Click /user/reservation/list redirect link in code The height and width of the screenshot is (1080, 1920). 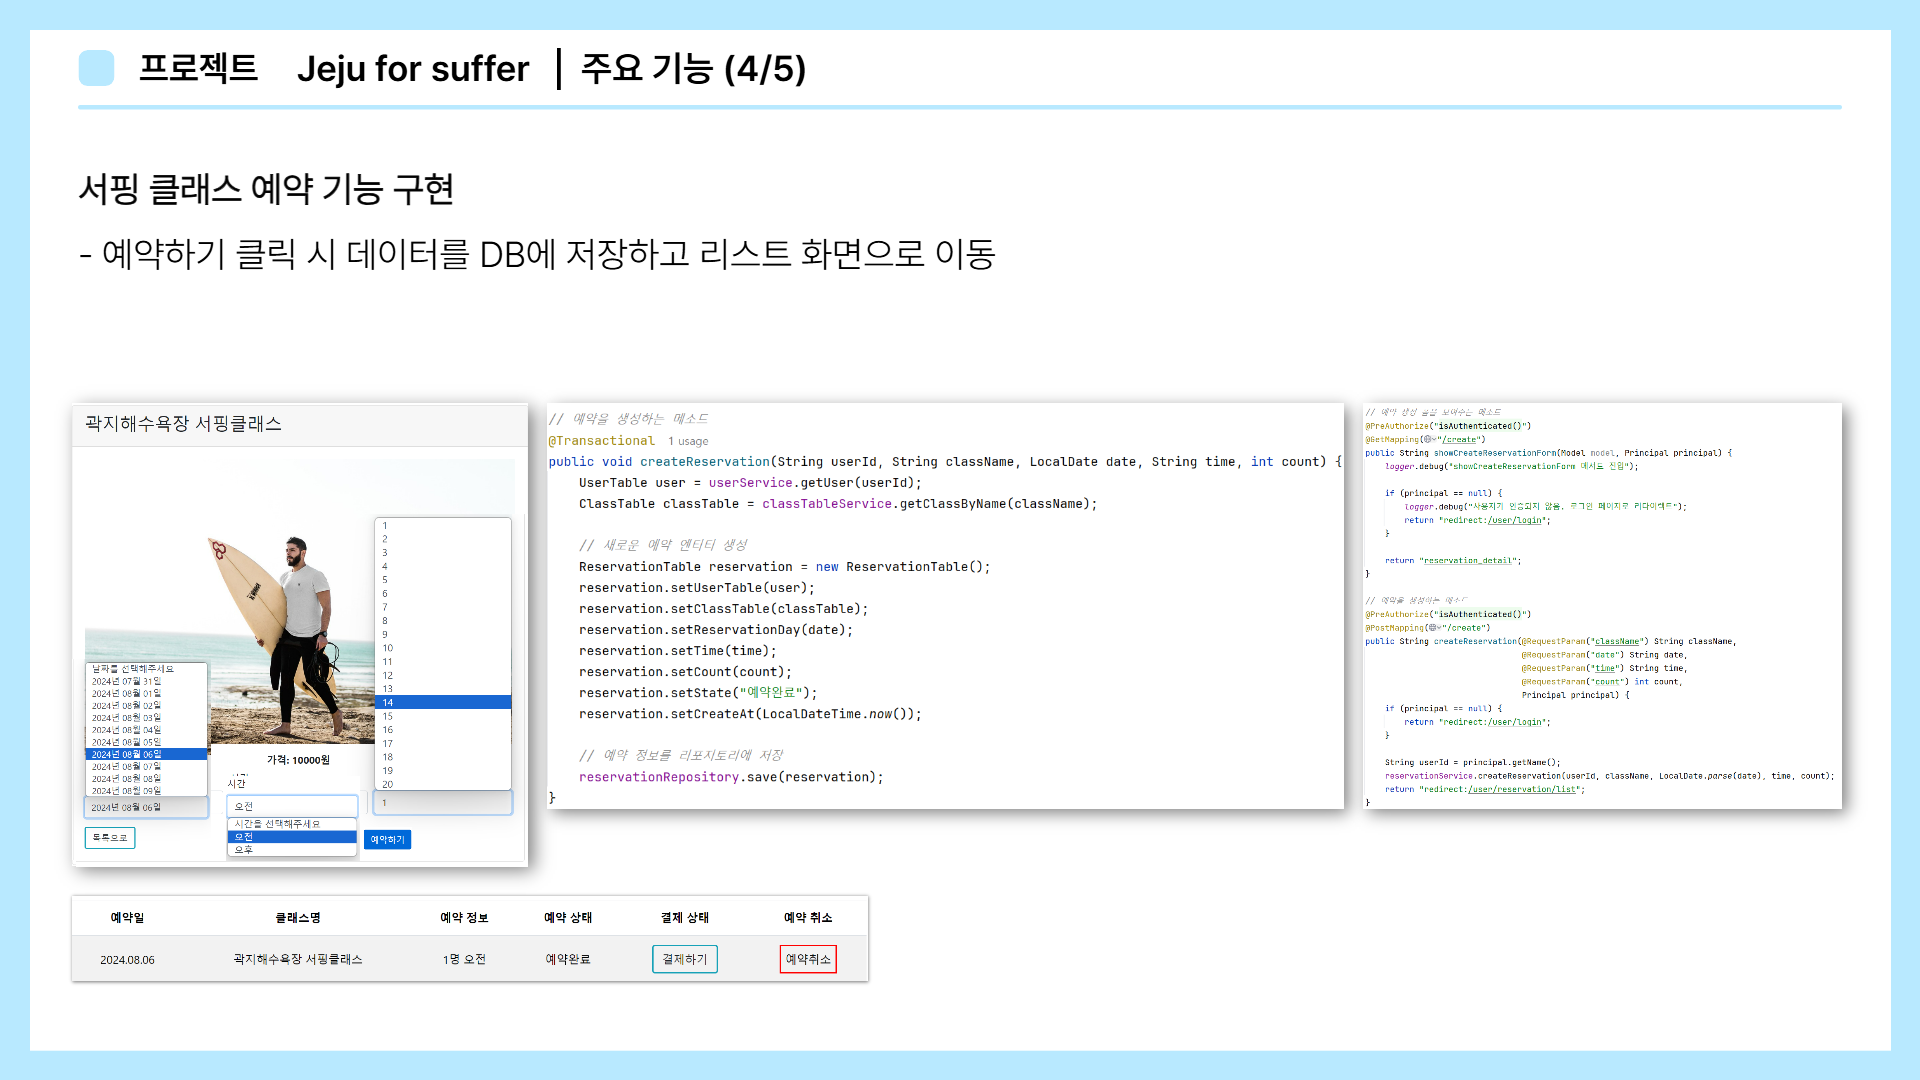(x=1522, y=790)
